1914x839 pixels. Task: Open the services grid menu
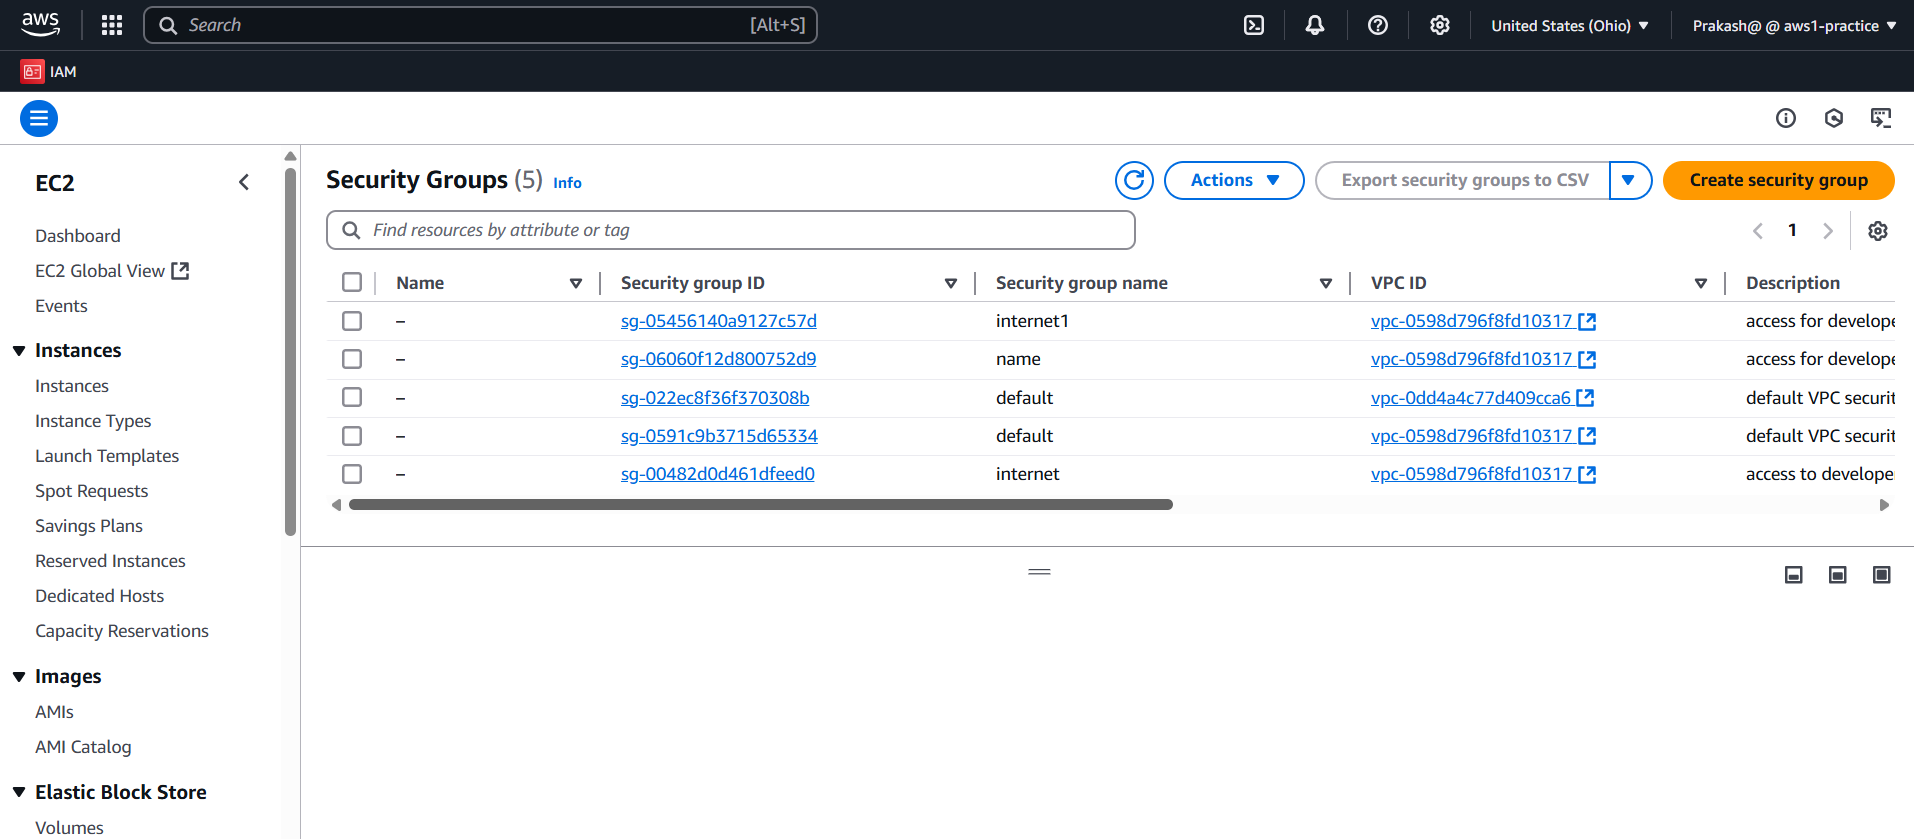click(x=112, y=25)
